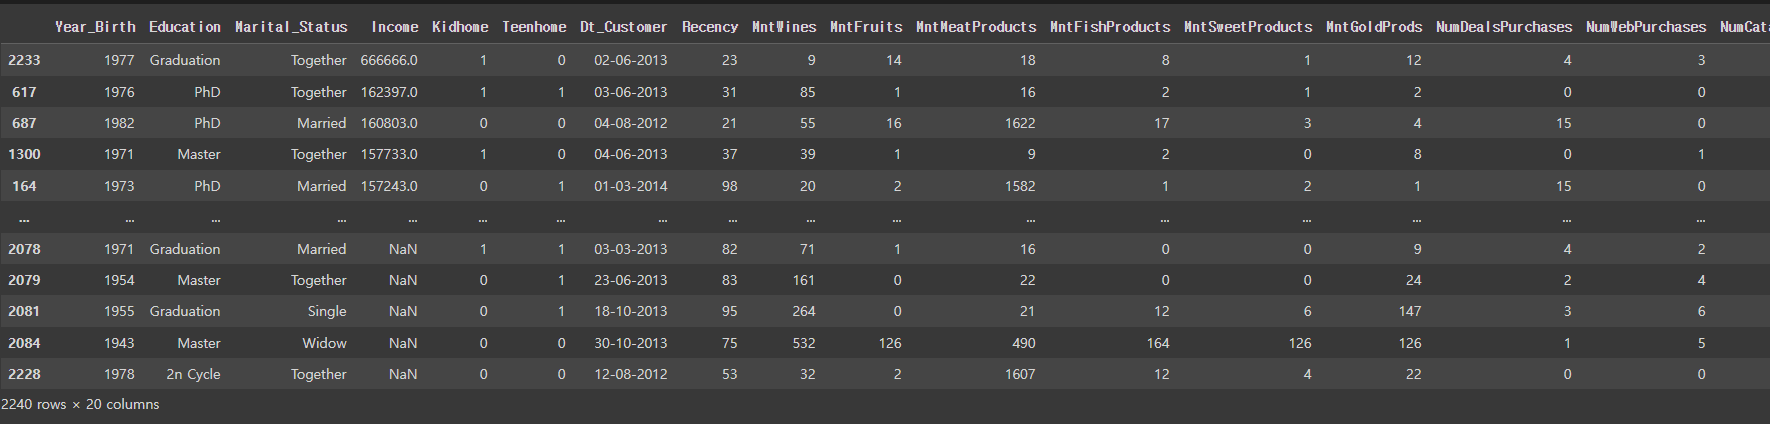This screenshot has width=1770, height=424.
Task: Click date 23-06-2013 cell
Action: click(630, 280)
